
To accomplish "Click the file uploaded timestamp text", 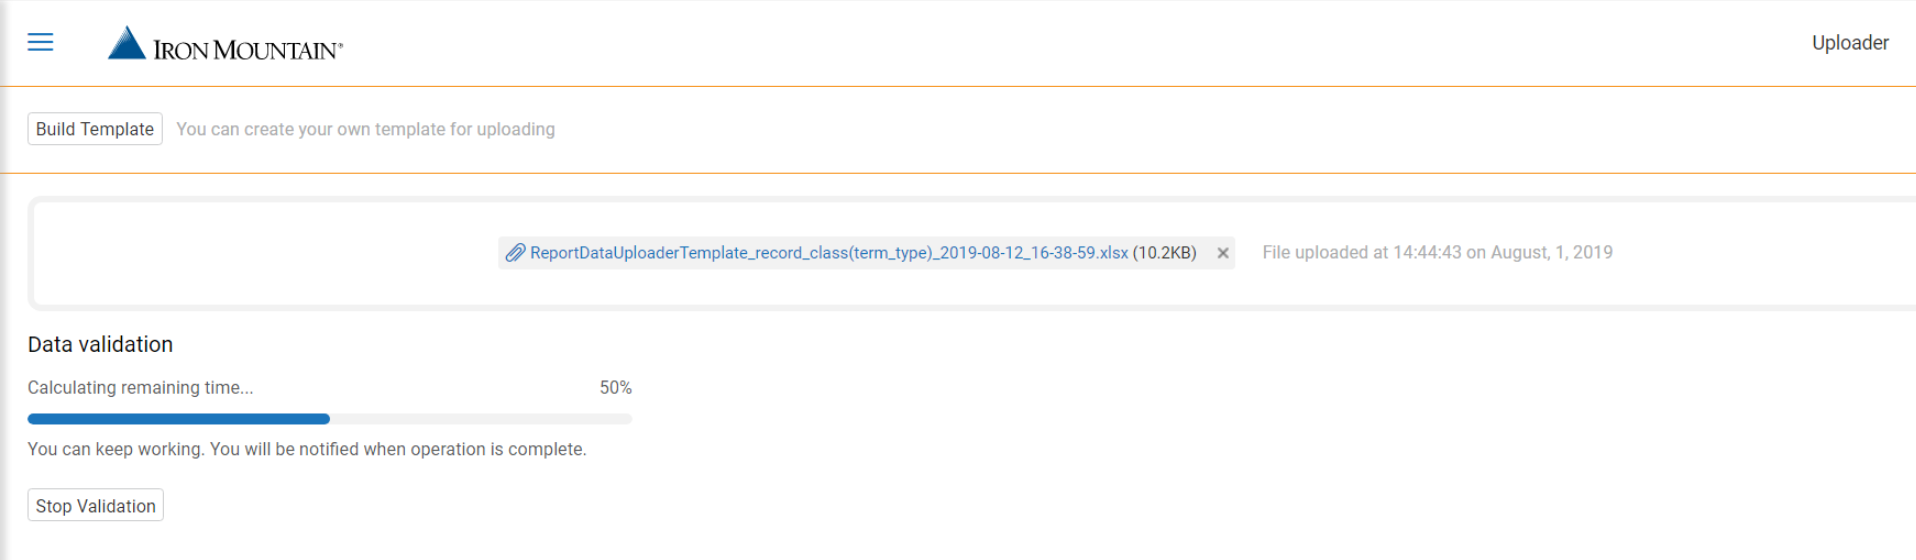I will point(1437,253).
